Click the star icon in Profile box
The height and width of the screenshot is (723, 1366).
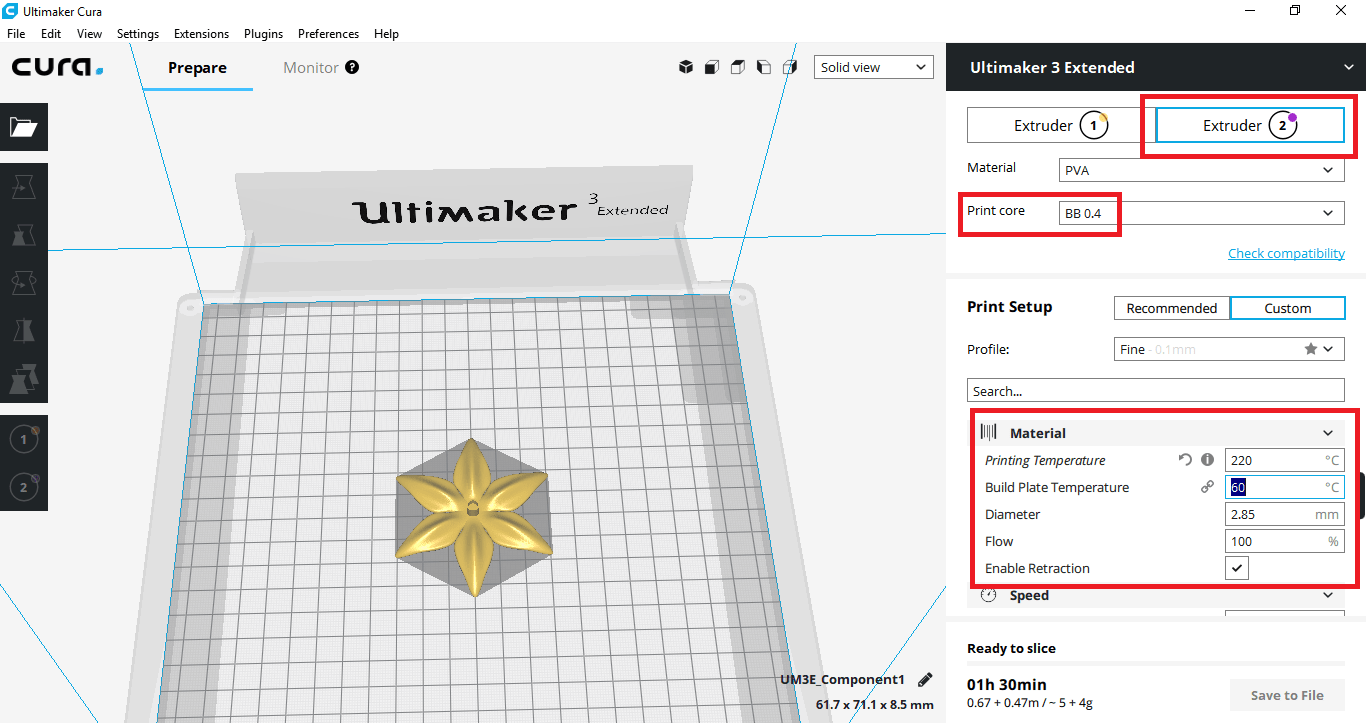point(1310,349)
